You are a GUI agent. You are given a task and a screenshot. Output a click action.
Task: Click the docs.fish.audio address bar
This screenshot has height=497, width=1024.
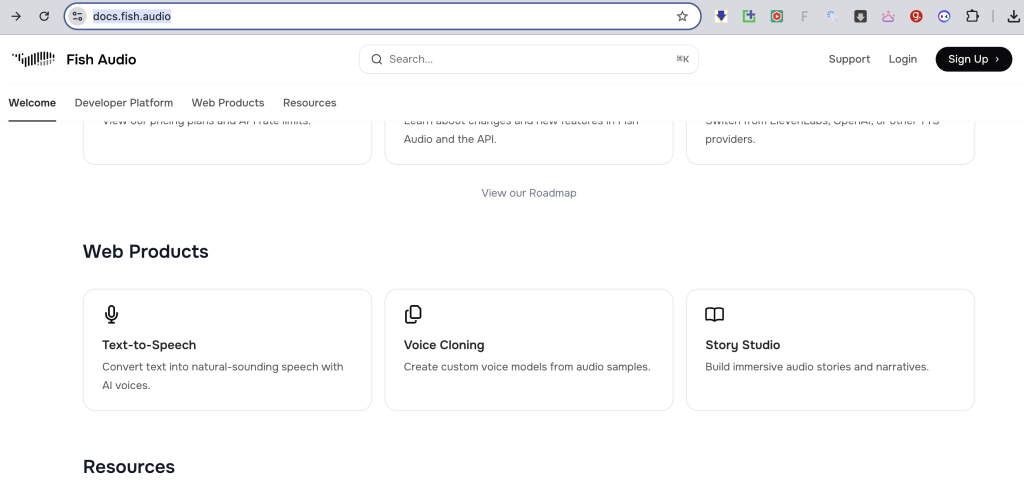coord(382,16)
